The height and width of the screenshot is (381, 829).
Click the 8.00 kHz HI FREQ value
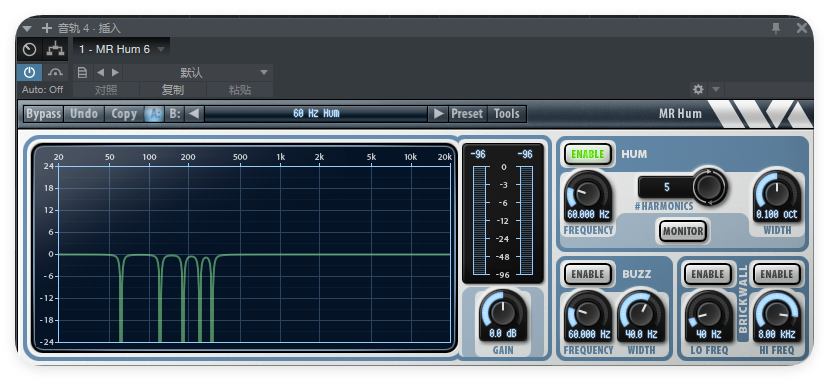tap(776, 334)
